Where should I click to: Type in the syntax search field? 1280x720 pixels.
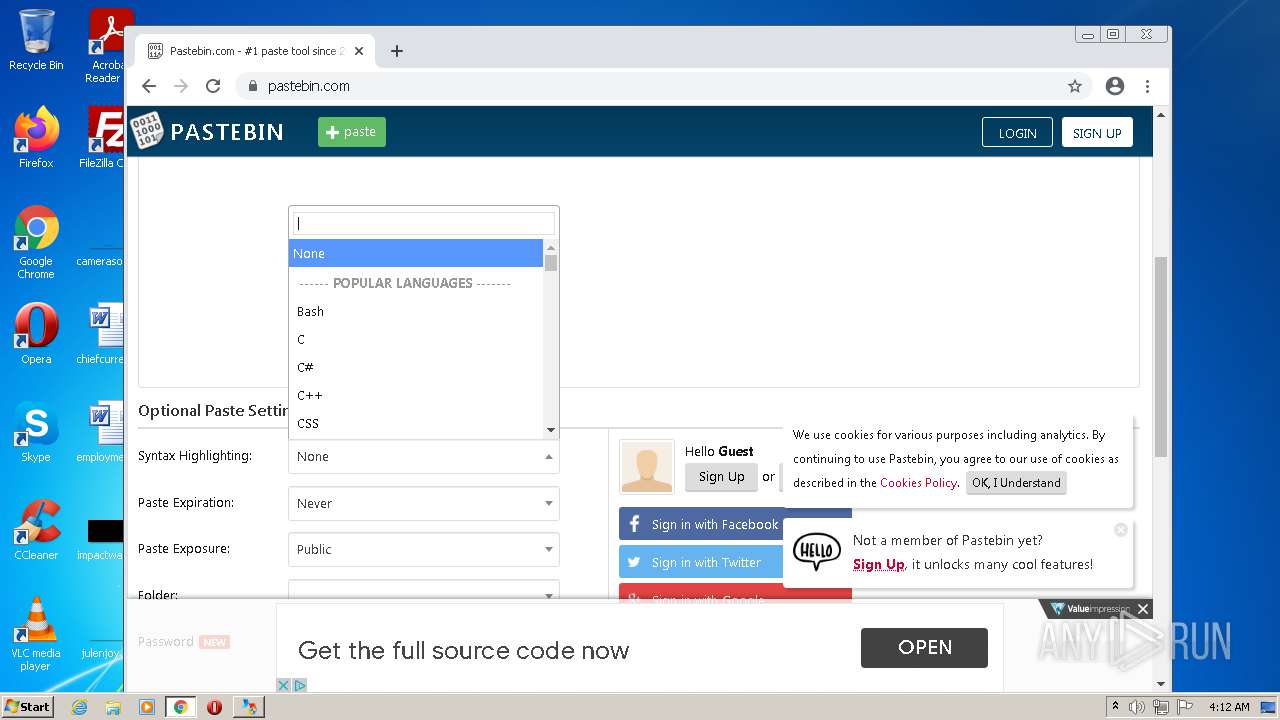point(423,223)
